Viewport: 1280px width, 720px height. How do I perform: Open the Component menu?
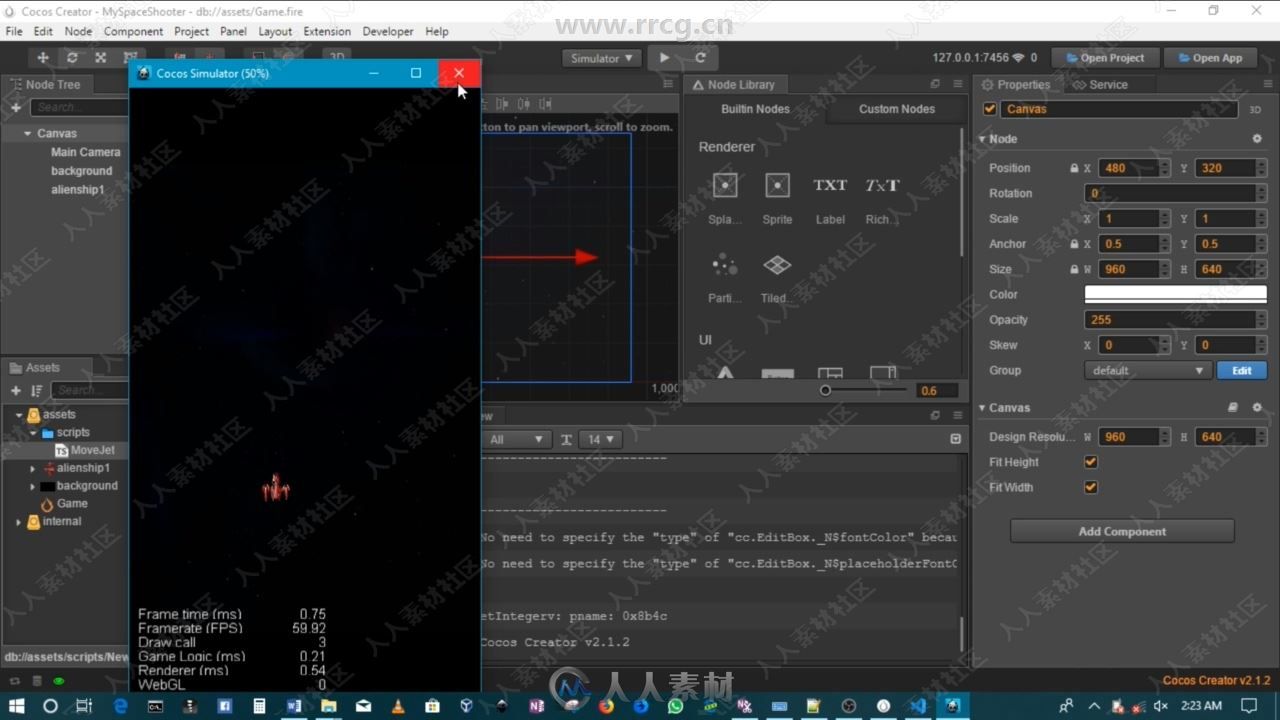133,31
